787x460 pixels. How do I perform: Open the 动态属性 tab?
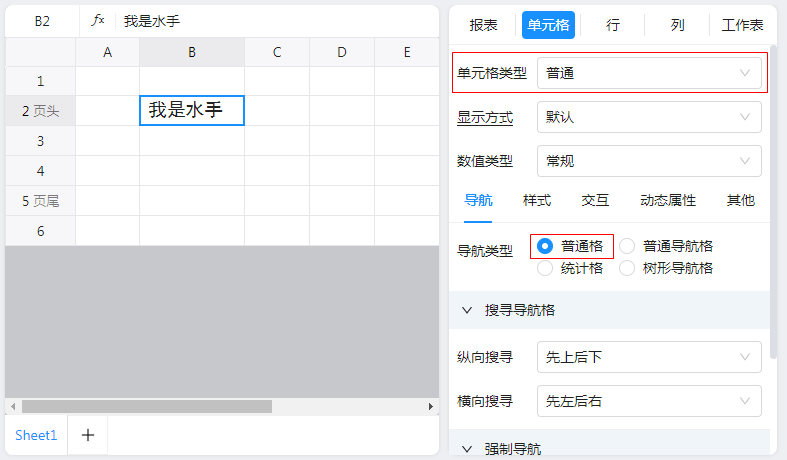(x=667, y=201)
